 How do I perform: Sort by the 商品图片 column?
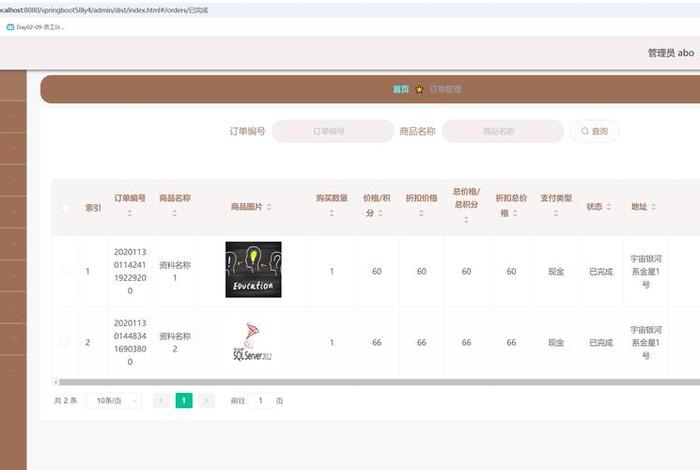[x=269, y=207]
